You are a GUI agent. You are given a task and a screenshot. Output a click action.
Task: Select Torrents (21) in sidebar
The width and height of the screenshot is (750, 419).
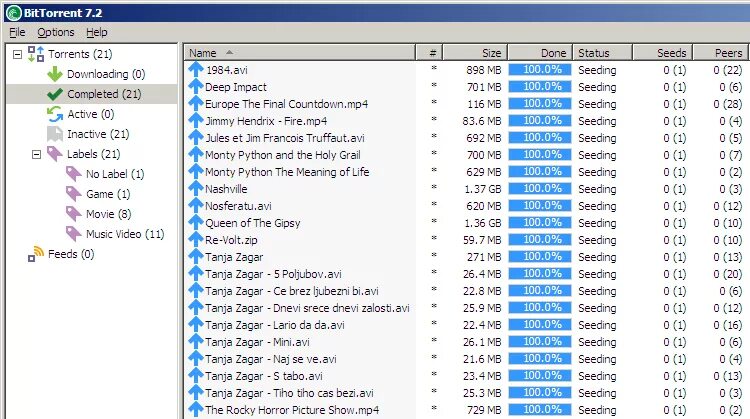[x=80, y=54]
